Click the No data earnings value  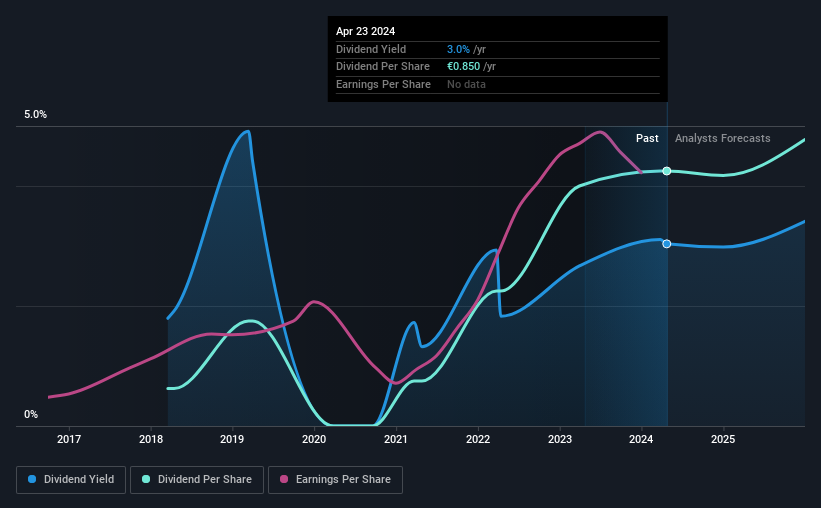[466, 84]
